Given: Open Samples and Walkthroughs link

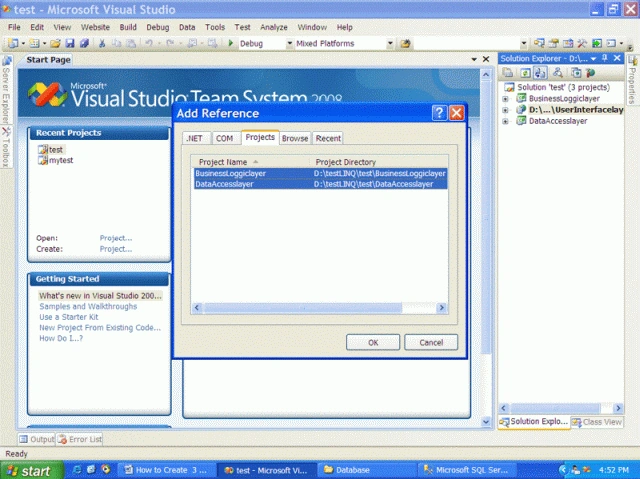Looking at the screenshot, I should [x=88, y=306].
